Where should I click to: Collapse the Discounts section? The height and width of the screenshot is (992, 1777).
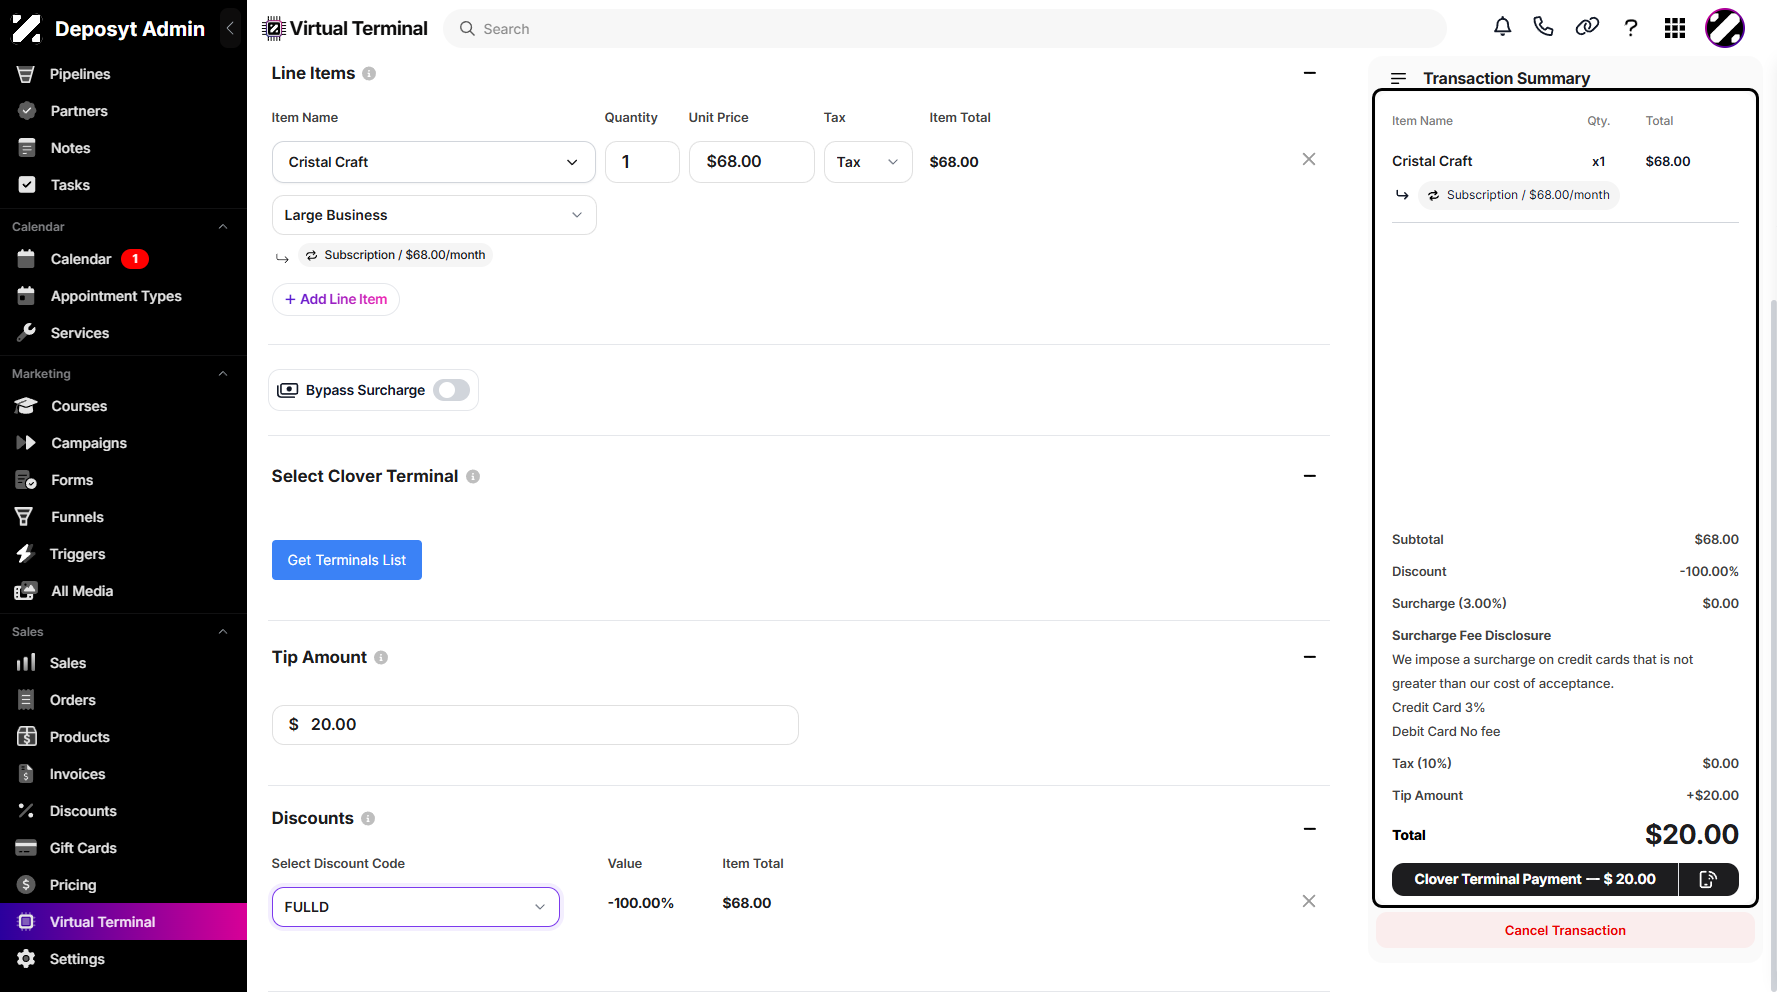click(1310, 829)
